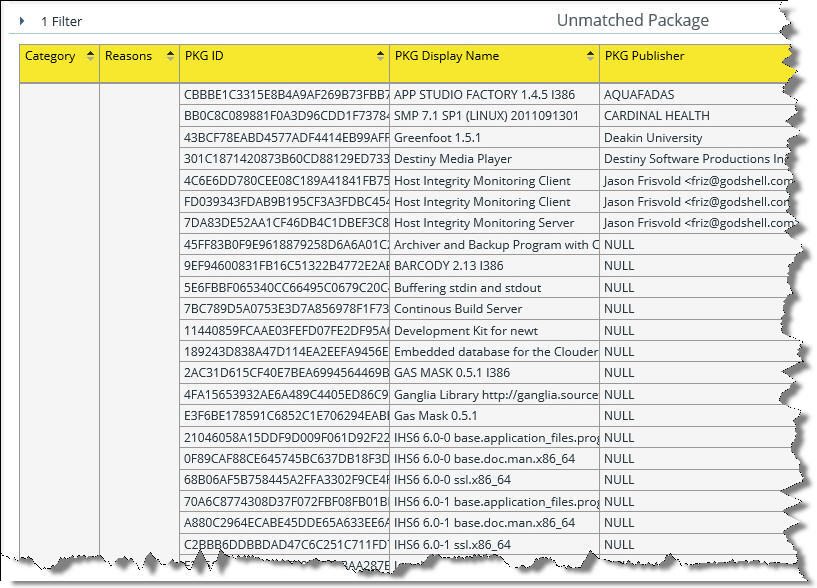Click the Reasons column header label
The image size is (817, 588).
(x=128, y=56)
